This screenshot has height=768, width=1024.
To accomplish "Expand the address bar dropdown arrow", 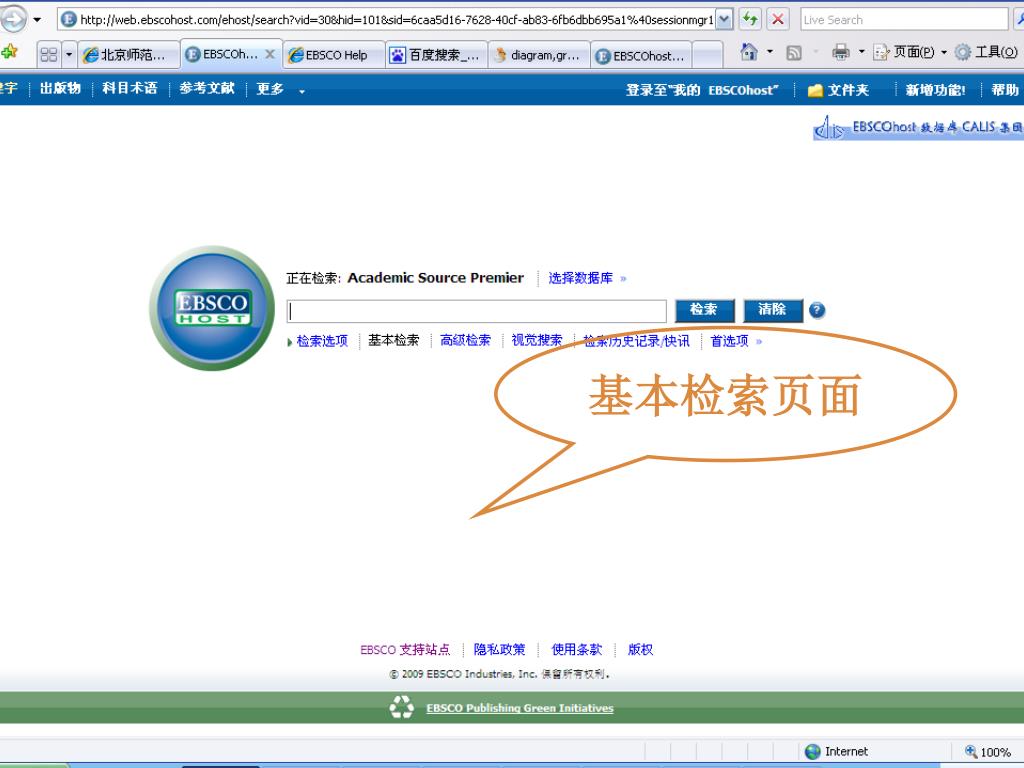I will (724, 20).
